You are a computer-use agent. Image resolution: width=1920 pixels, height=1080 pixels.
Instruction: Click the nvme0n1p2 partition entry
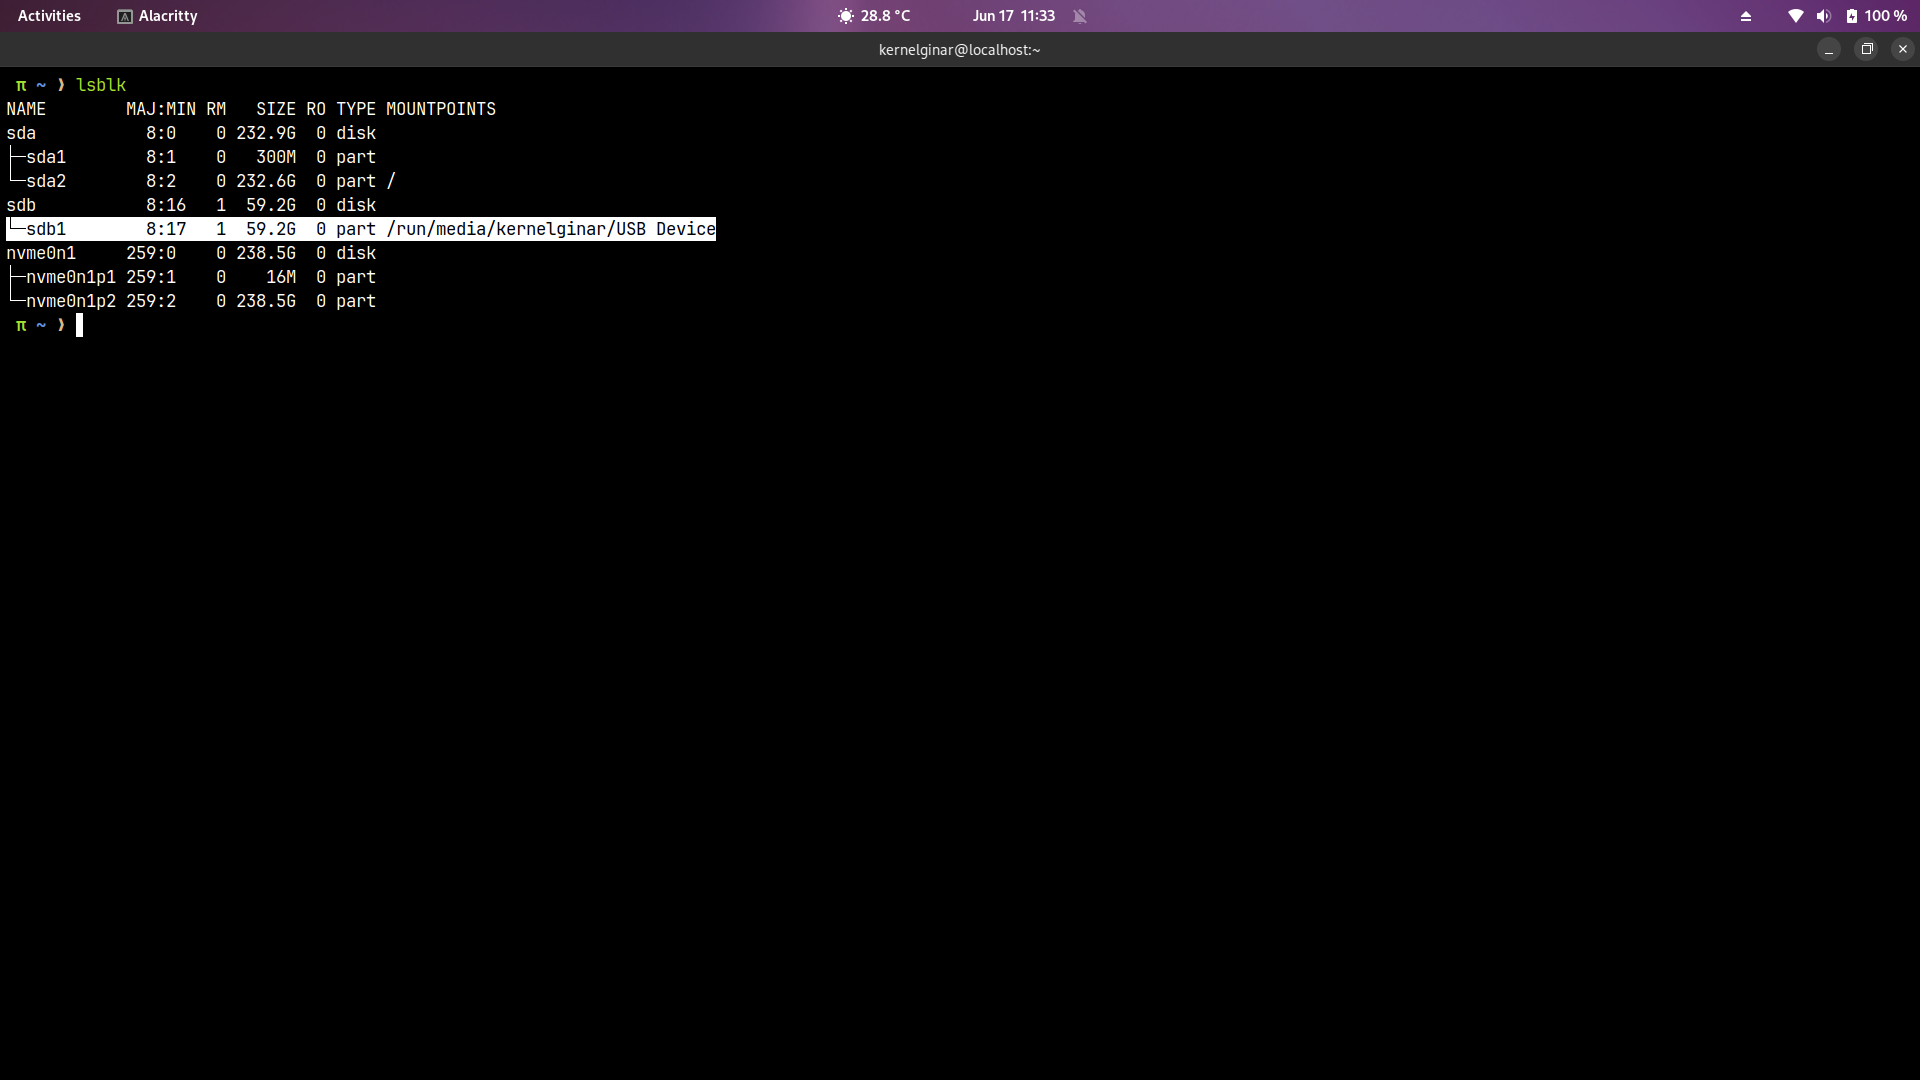71,301
